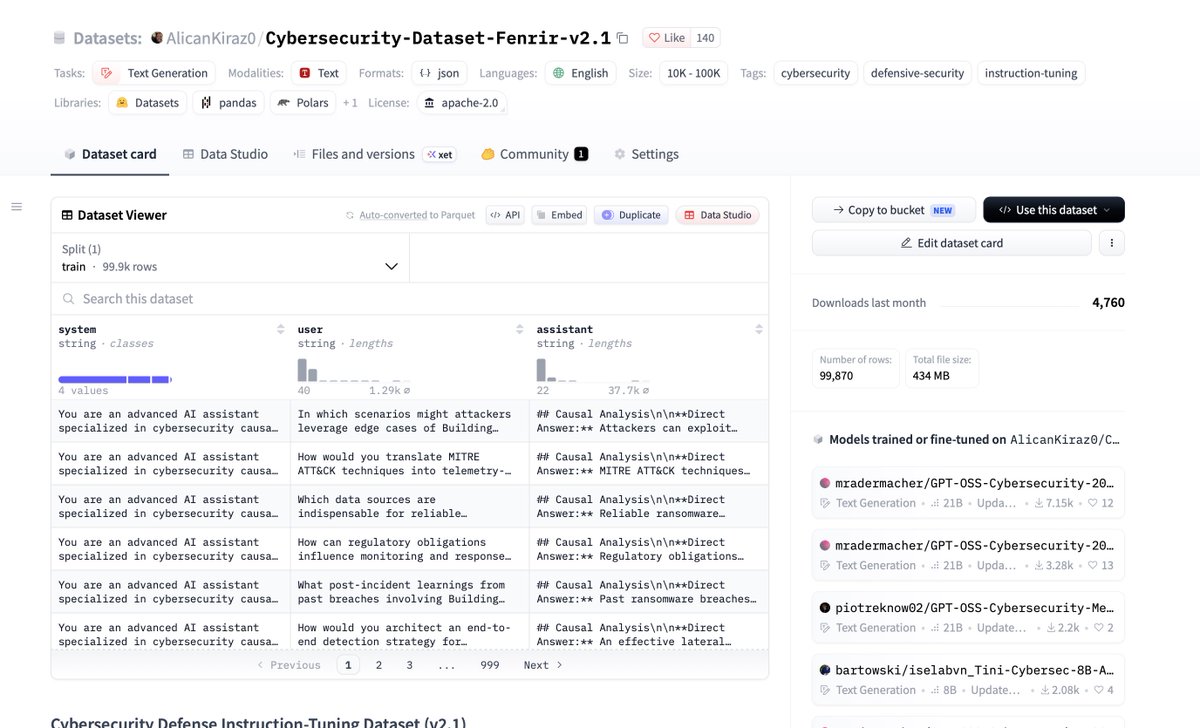Screen dimensions: 1200x728
Task: Click the Duplicate button
Action: click(x=631, y=215)
